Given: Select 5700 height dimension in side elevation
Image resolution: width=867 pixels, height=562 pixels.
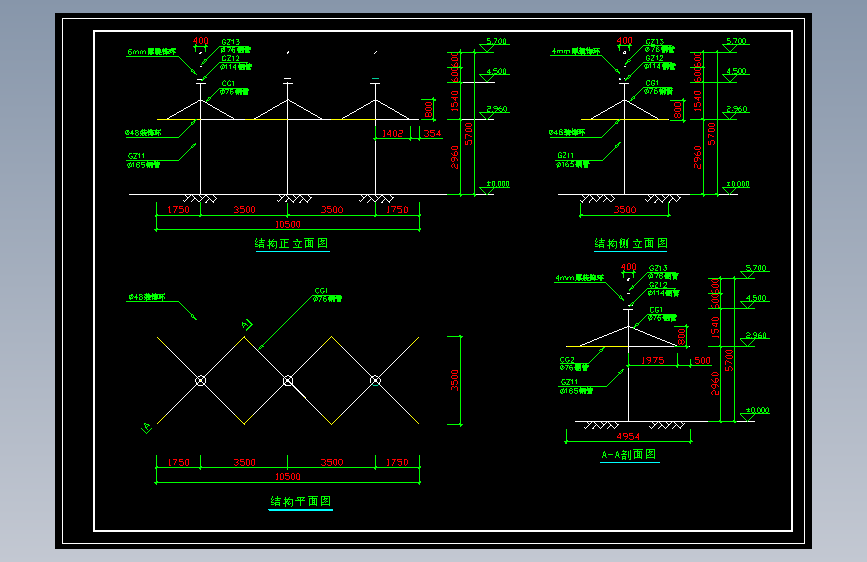Looking at the screenshot, I should point(712,134).
